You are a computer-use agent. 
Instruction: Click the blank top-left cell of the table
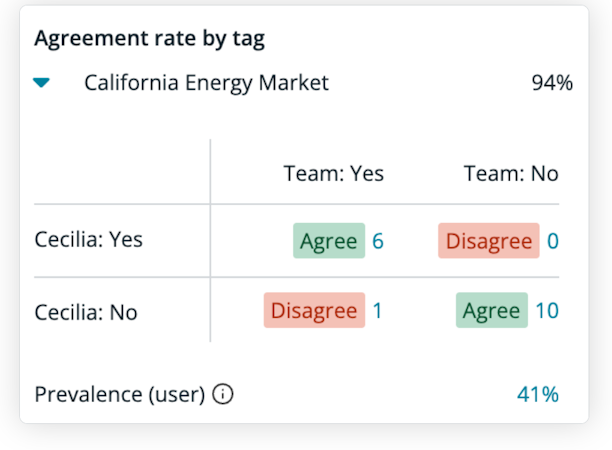coord(122,172)
